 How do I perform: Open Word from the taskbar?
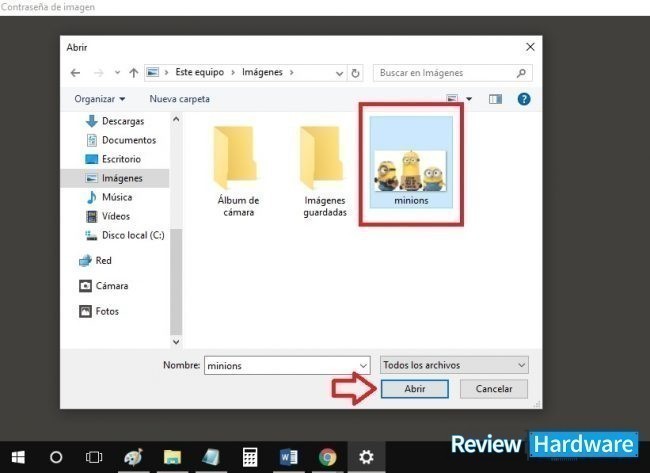(x=289, y=457)
